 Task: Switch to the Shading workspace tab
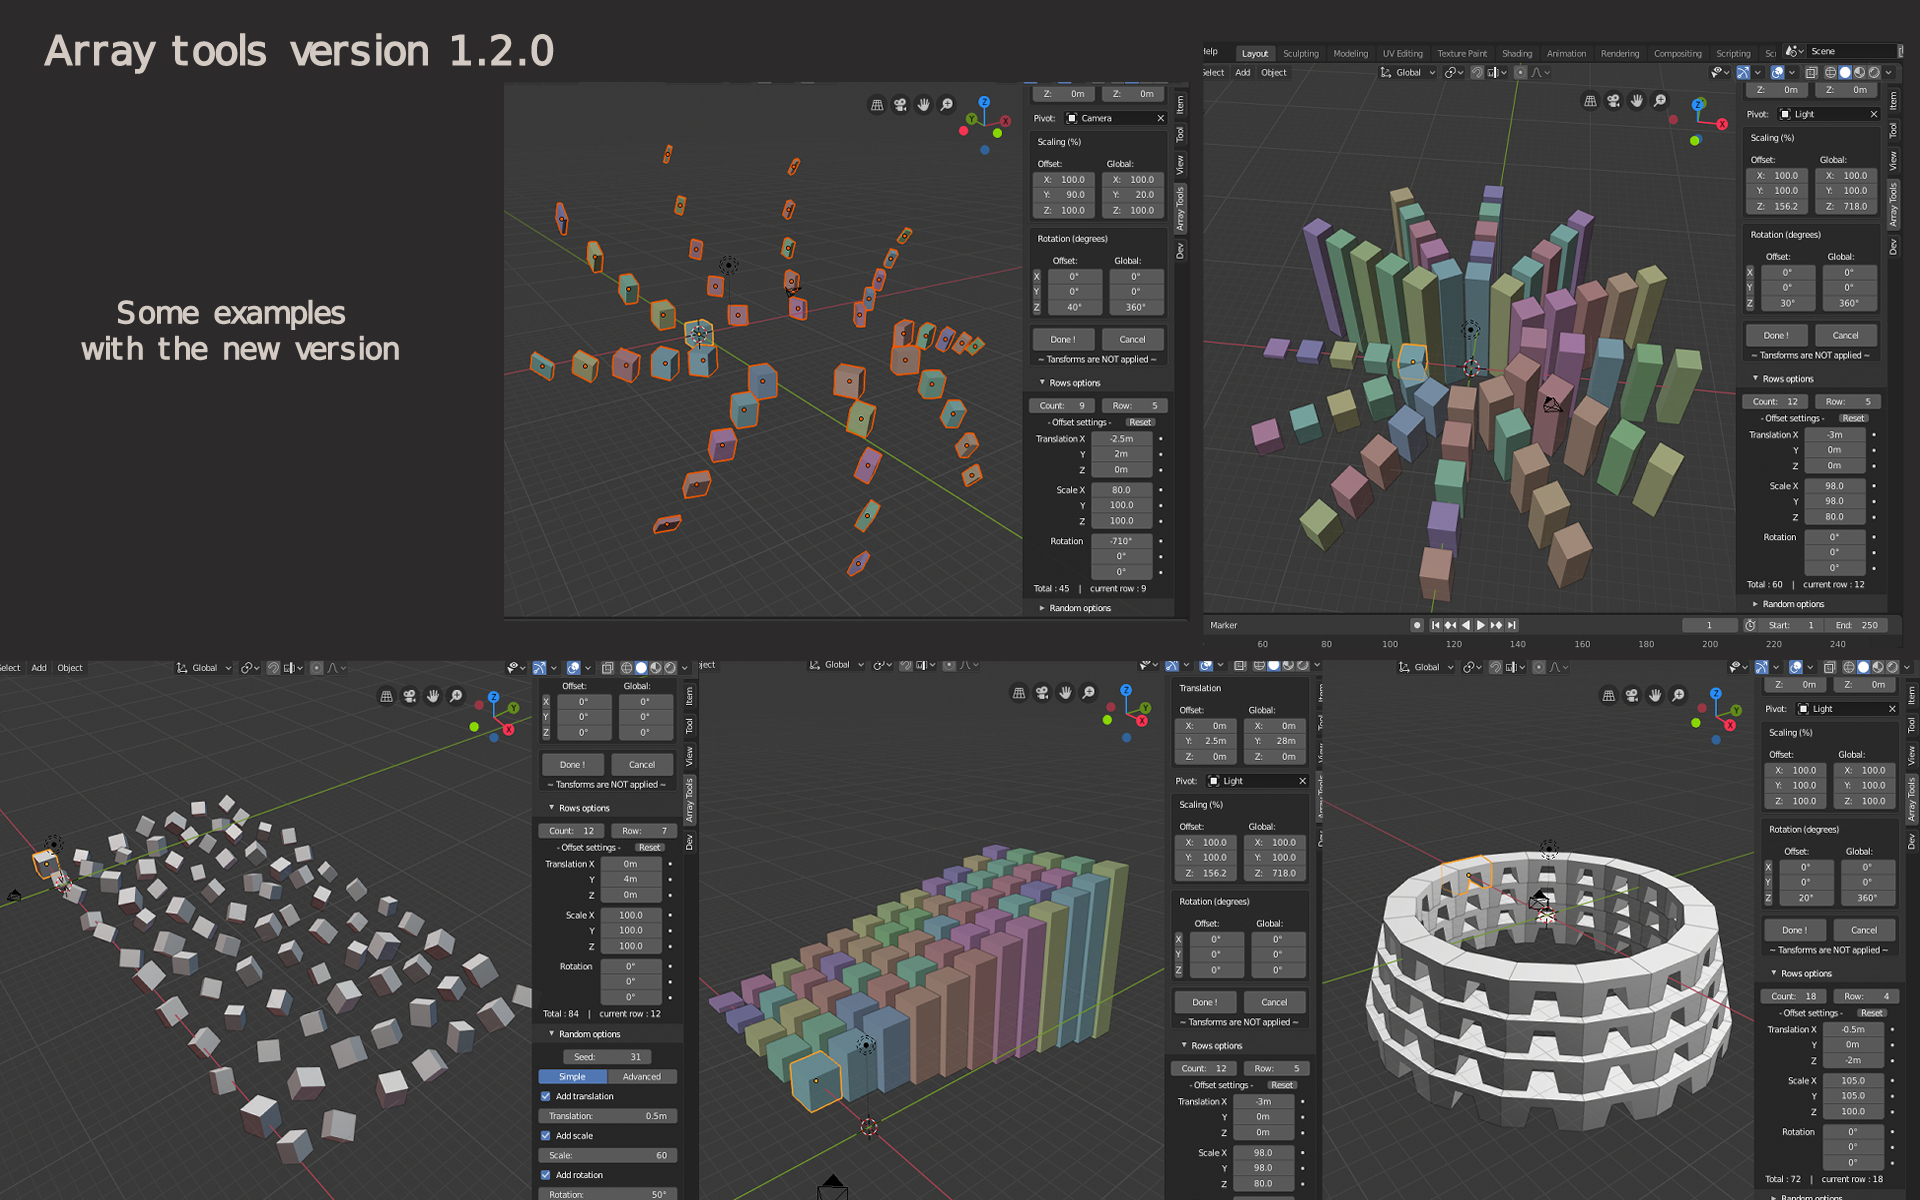click(1517, 53)
